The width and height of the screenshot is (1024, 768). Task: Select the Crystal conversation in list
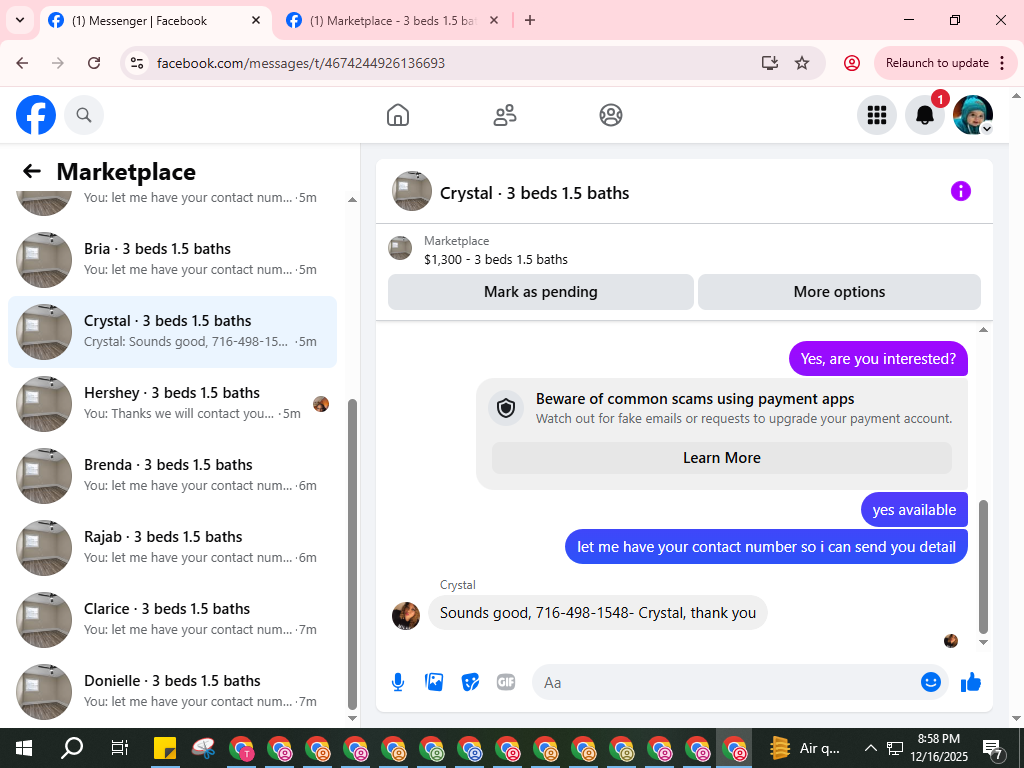pos(172,332)
